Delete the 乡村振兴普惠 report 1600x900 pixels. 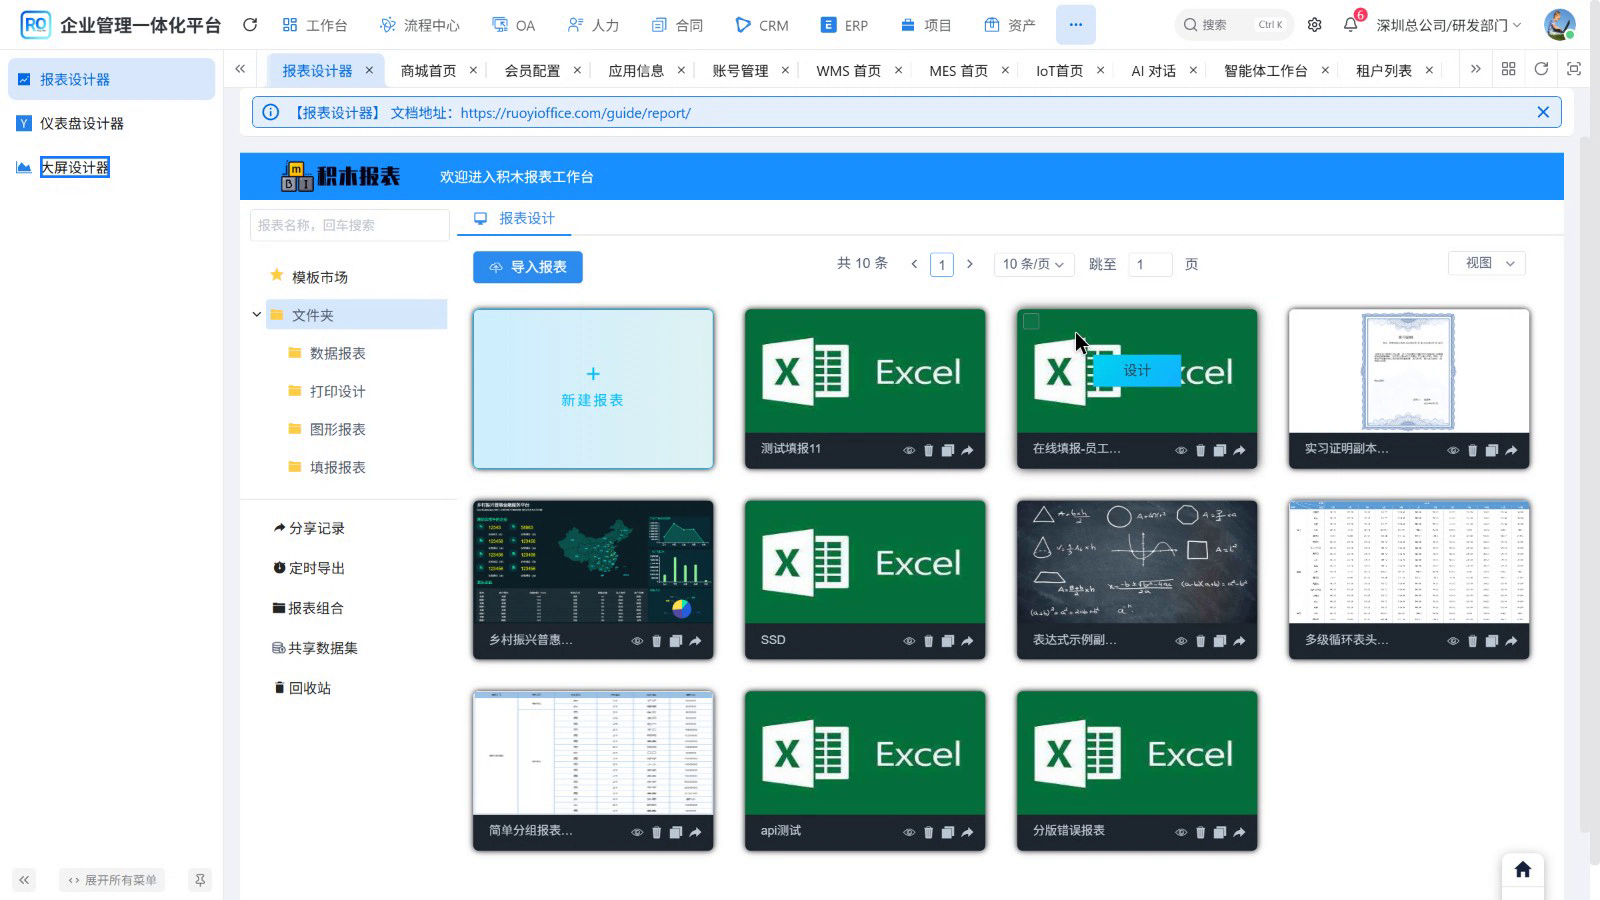tap(656, 641)
